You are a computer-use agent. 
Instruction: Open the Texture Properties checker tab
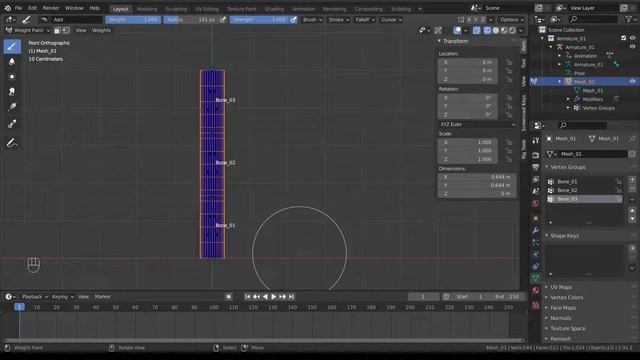click(536, 305)
